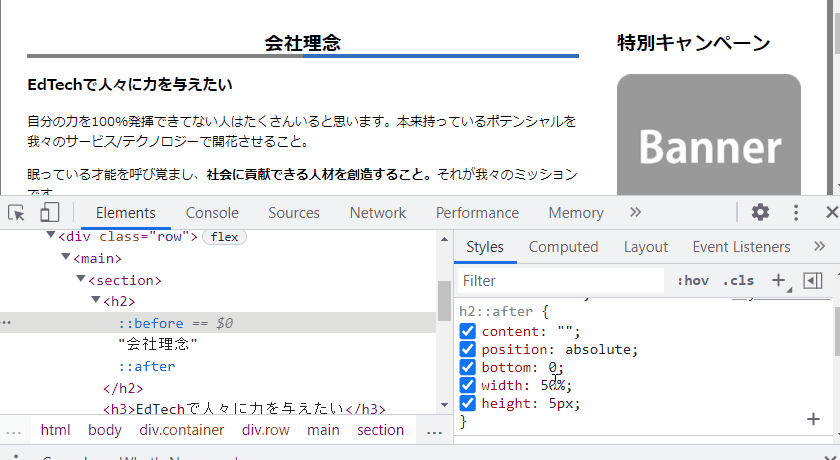This screenshot has height=460, width=840.
Task: Collapse the main element node
Action: point(65,257)
